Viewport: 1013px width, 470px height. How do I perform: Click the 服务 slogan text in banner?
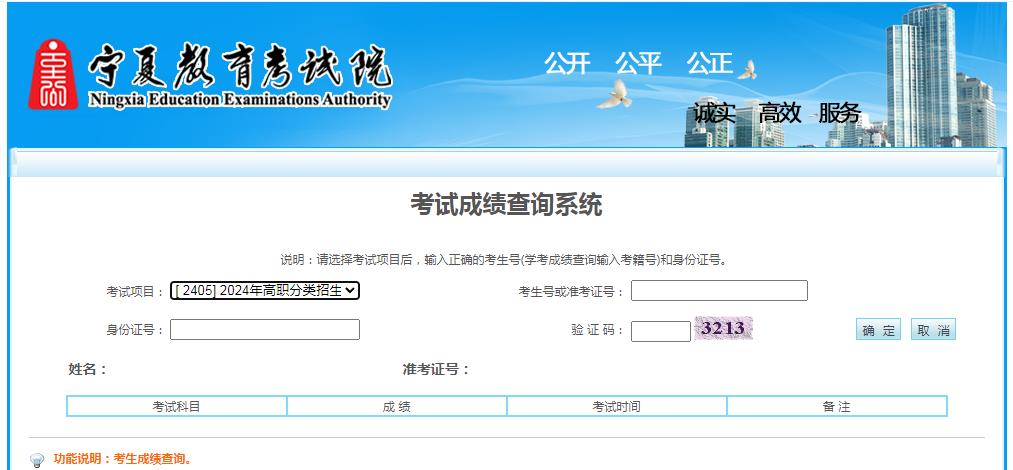tap(840, 113)
